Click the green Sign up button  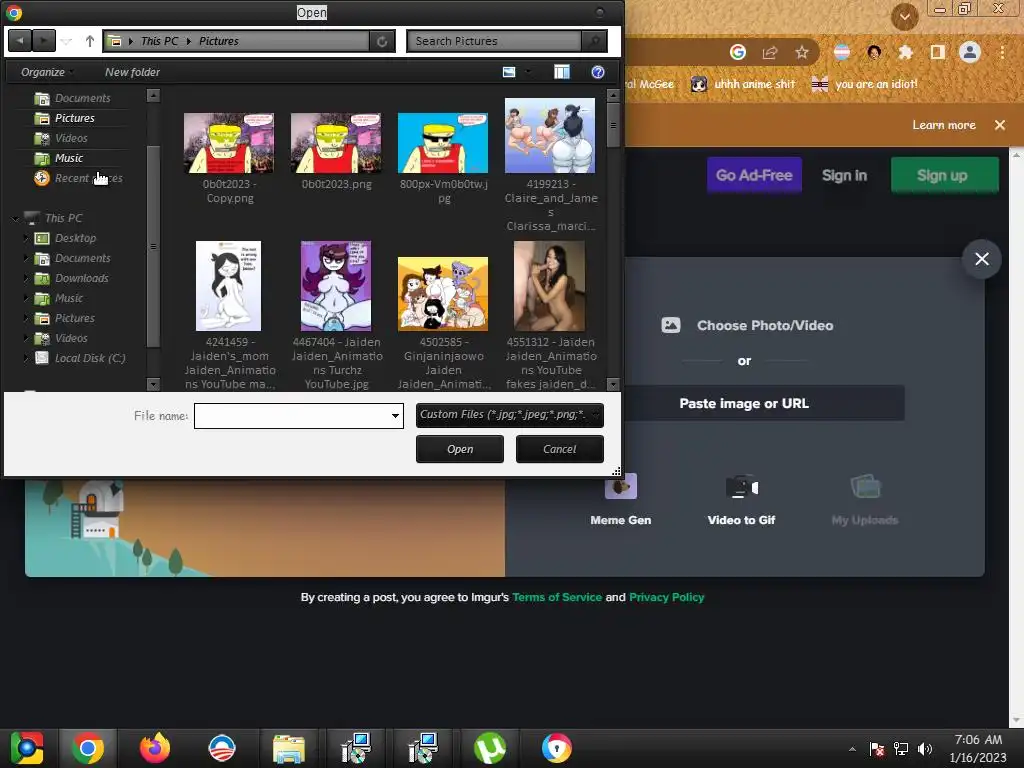[944, 175]
